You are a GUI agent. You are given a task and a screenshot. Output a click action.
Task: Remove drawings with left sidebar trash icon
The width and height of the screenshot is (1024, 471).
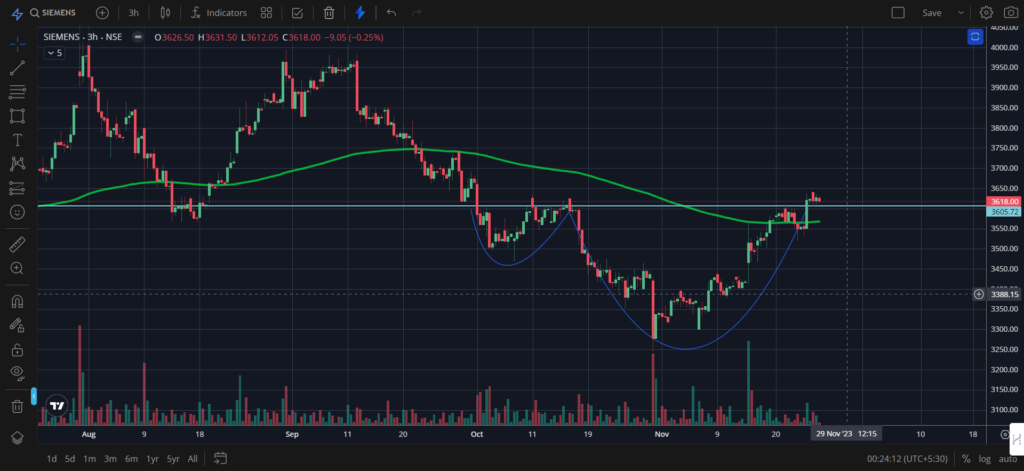pos(18,406)
